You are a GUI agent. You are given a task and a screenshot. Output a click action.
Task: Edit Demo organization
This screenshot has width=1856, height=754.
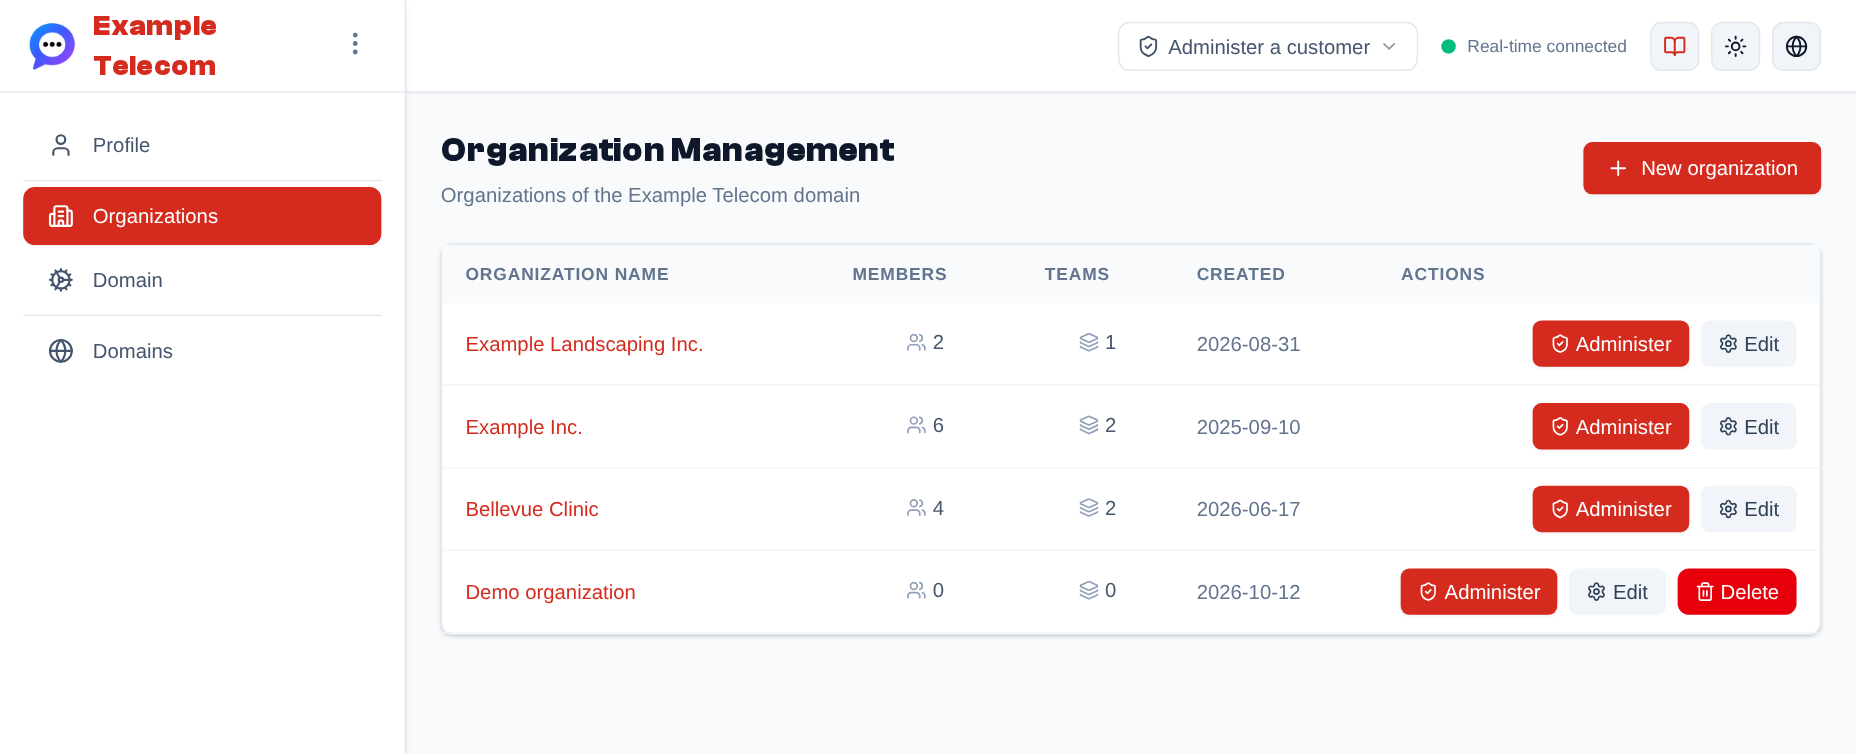pyautogui.click(x=1616, y=592)
